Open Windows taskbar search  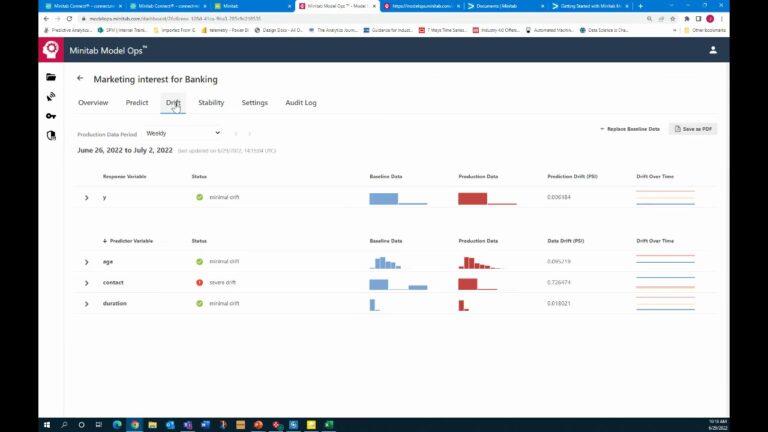[64, 425]
